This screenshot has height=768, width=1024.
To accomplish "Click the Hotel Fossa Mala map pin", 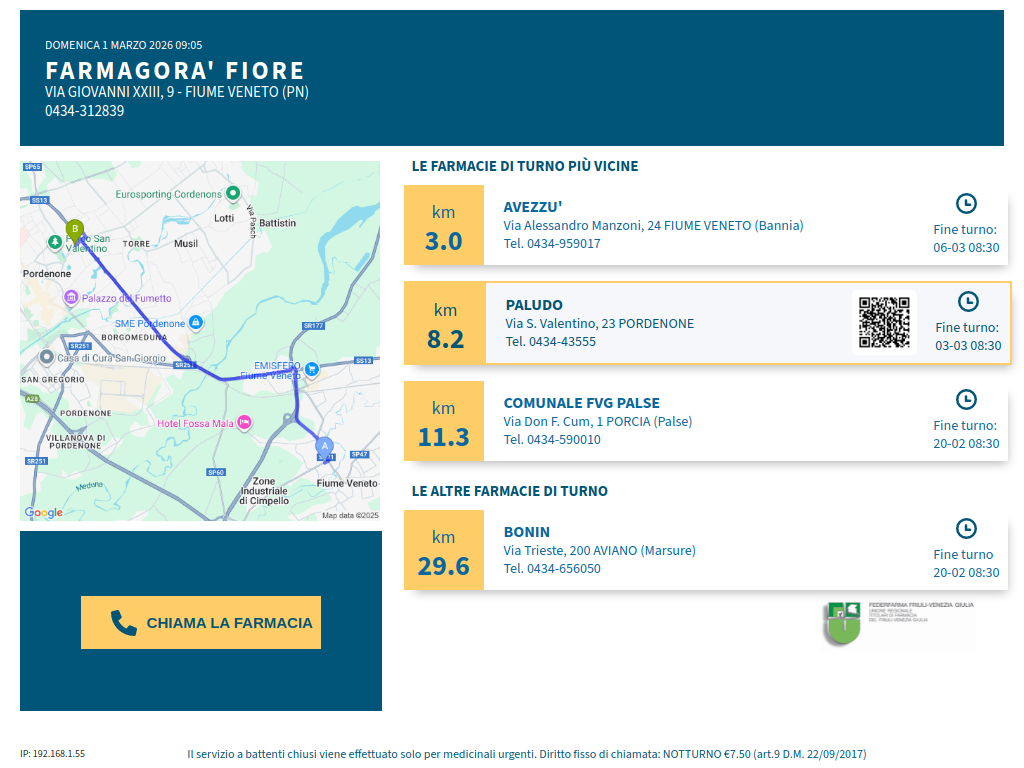I will 244,423.
